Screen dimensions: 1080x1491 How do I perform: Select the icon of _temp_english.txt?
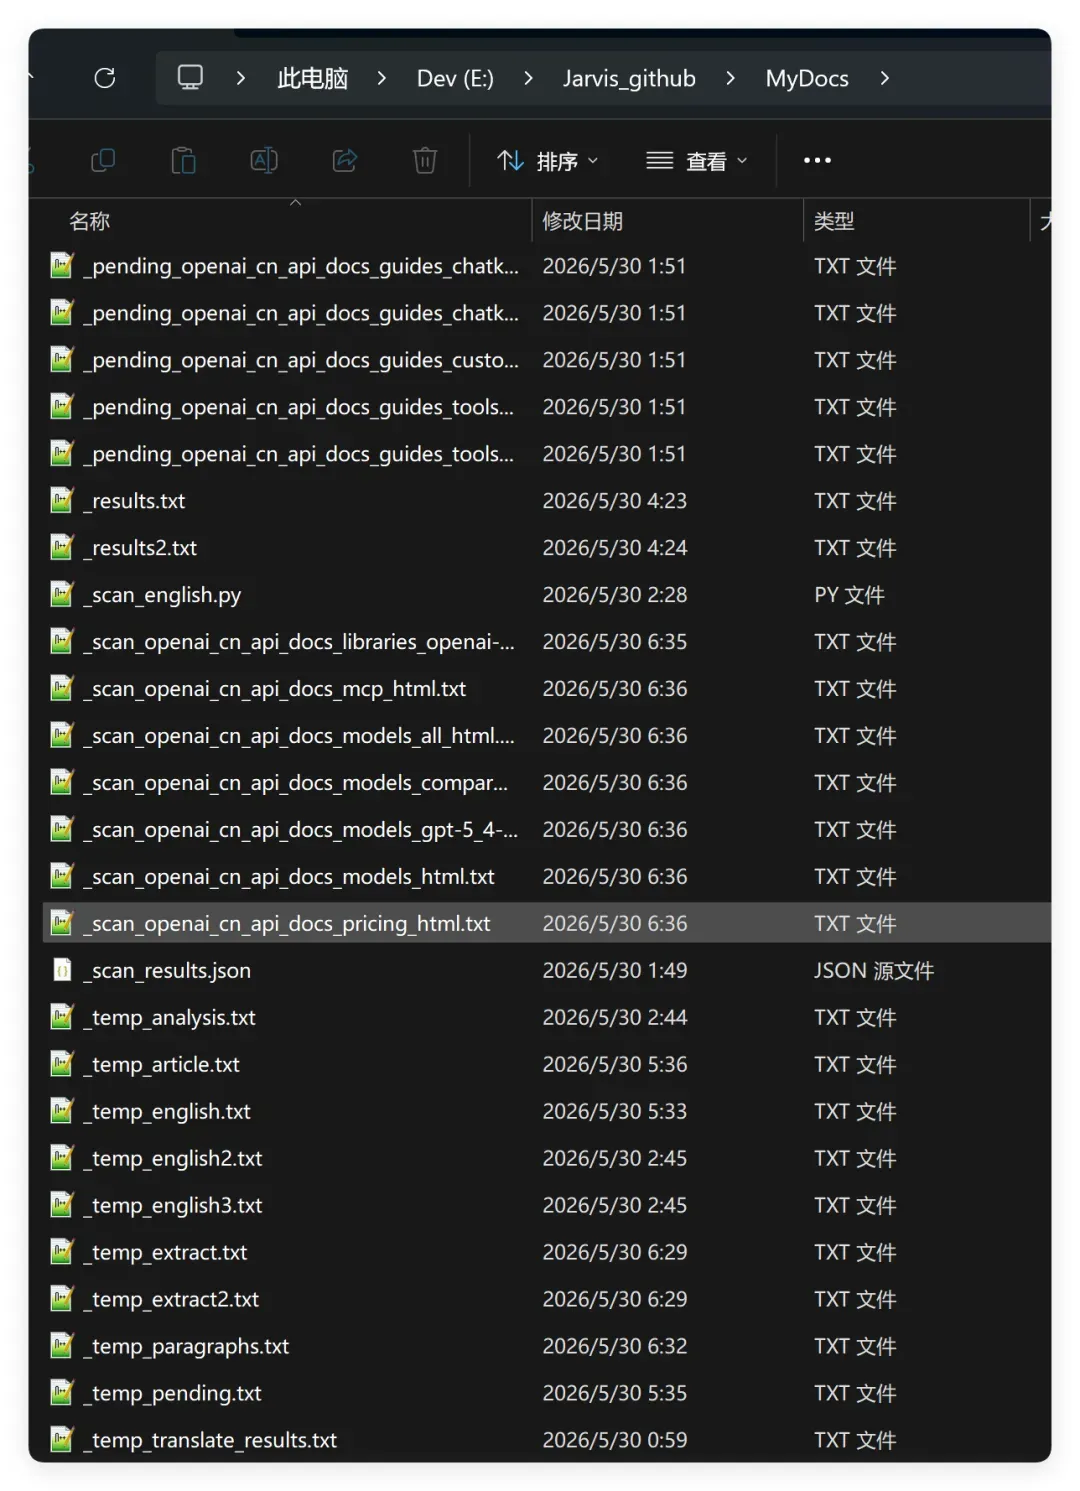click(x=62, y=1111)
